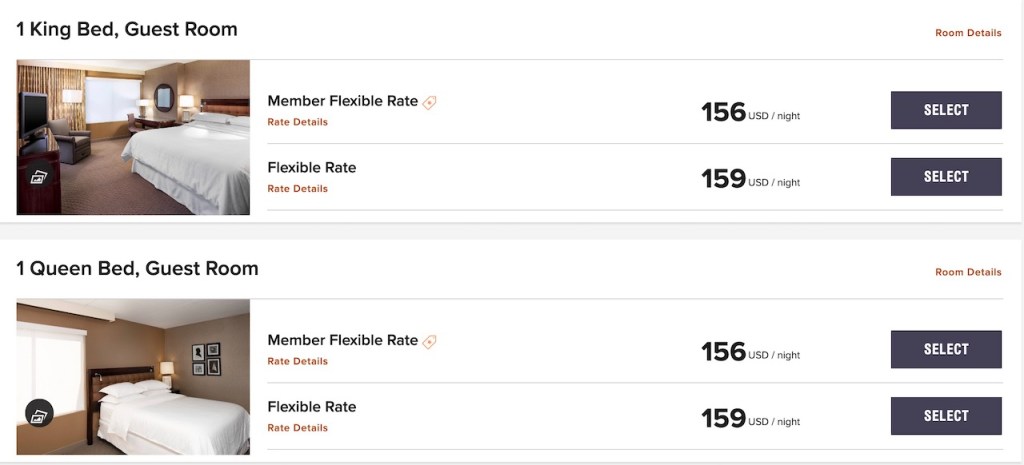This screenshot has height=465, width=1024.
Task: Select King room Flexible Rate at 159 USD
Action: [945, 177]
